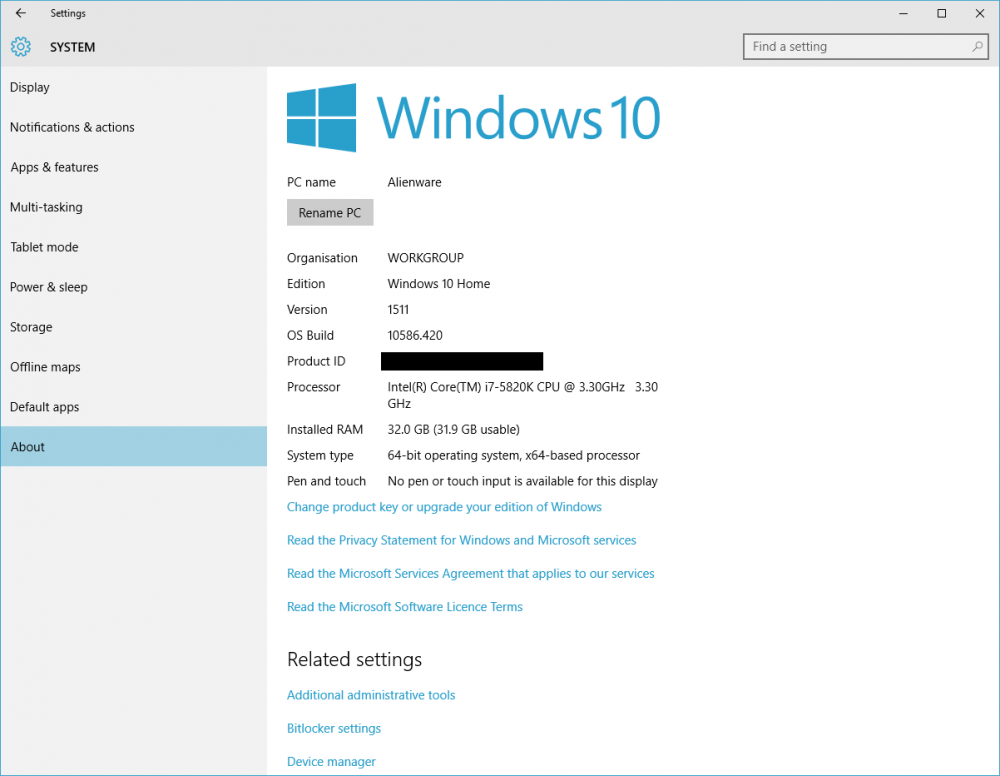The width and height of the screenshot is (1000, 776).
Task: Close the Settings window
Action: pyautogui.click(x=980, y=13)
